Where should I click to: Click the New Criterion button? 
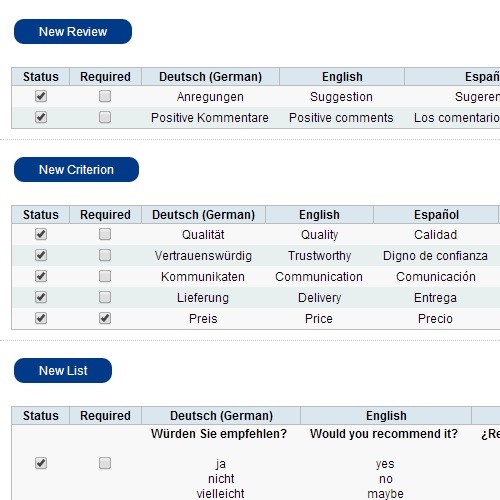click(x=76, y=170)
